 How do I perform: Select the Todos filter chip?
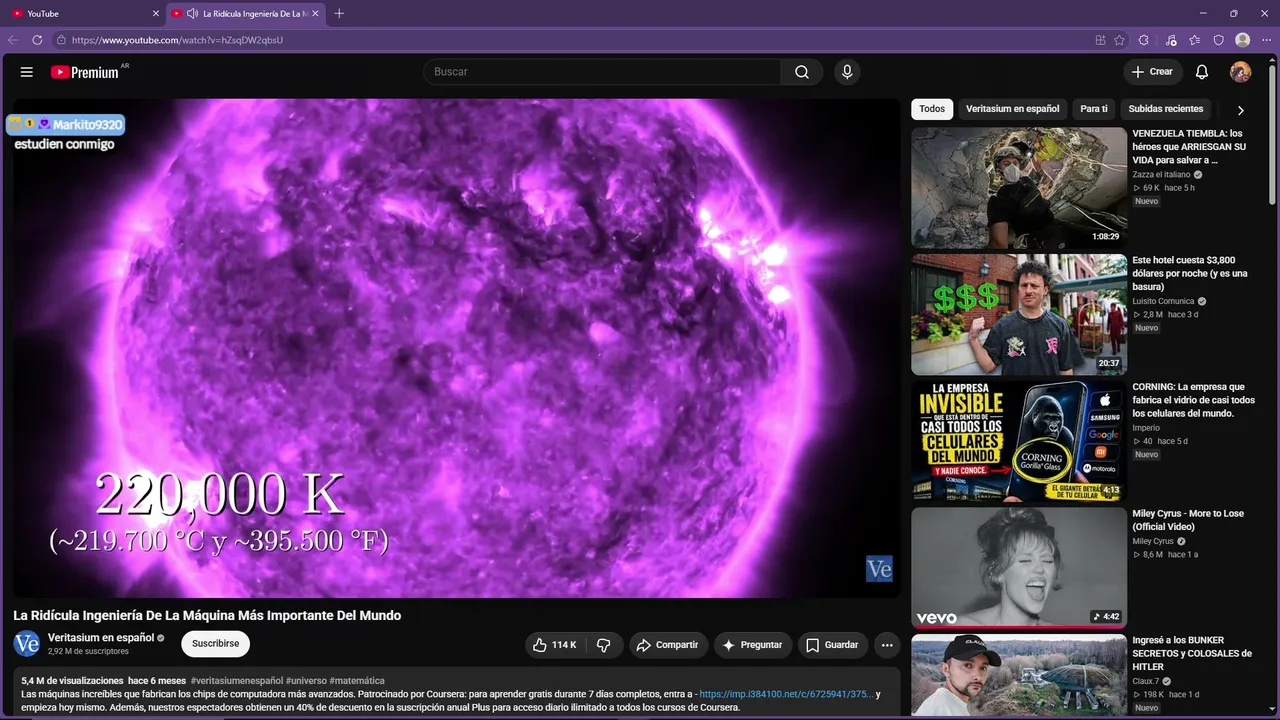click(932, 109)
